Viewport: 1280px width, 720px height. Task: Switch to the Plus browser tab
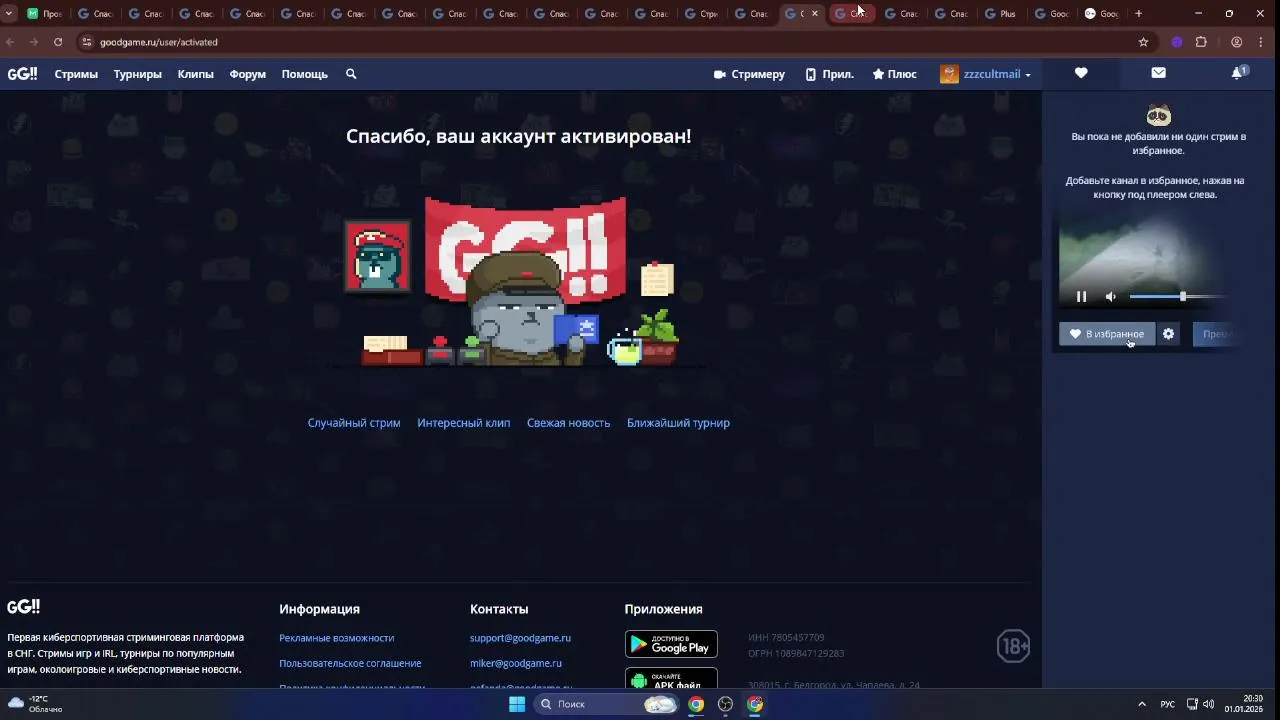[1001, 14]
